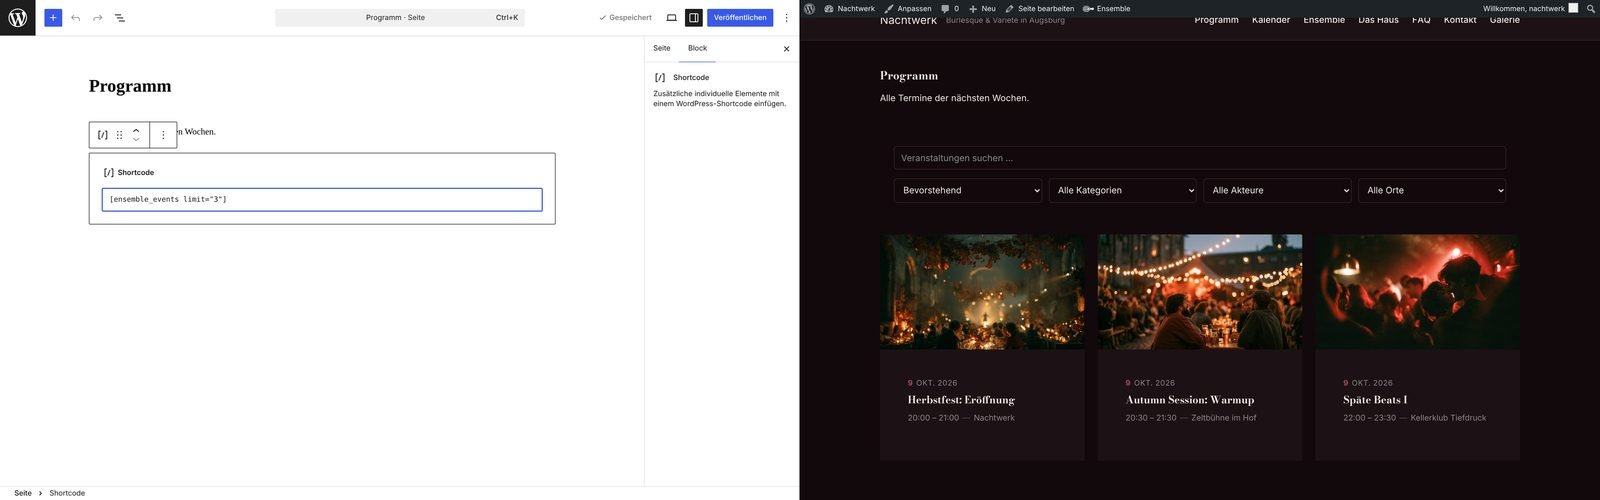Click the Veranstaltungen suchen search field

click(1199, 158)
